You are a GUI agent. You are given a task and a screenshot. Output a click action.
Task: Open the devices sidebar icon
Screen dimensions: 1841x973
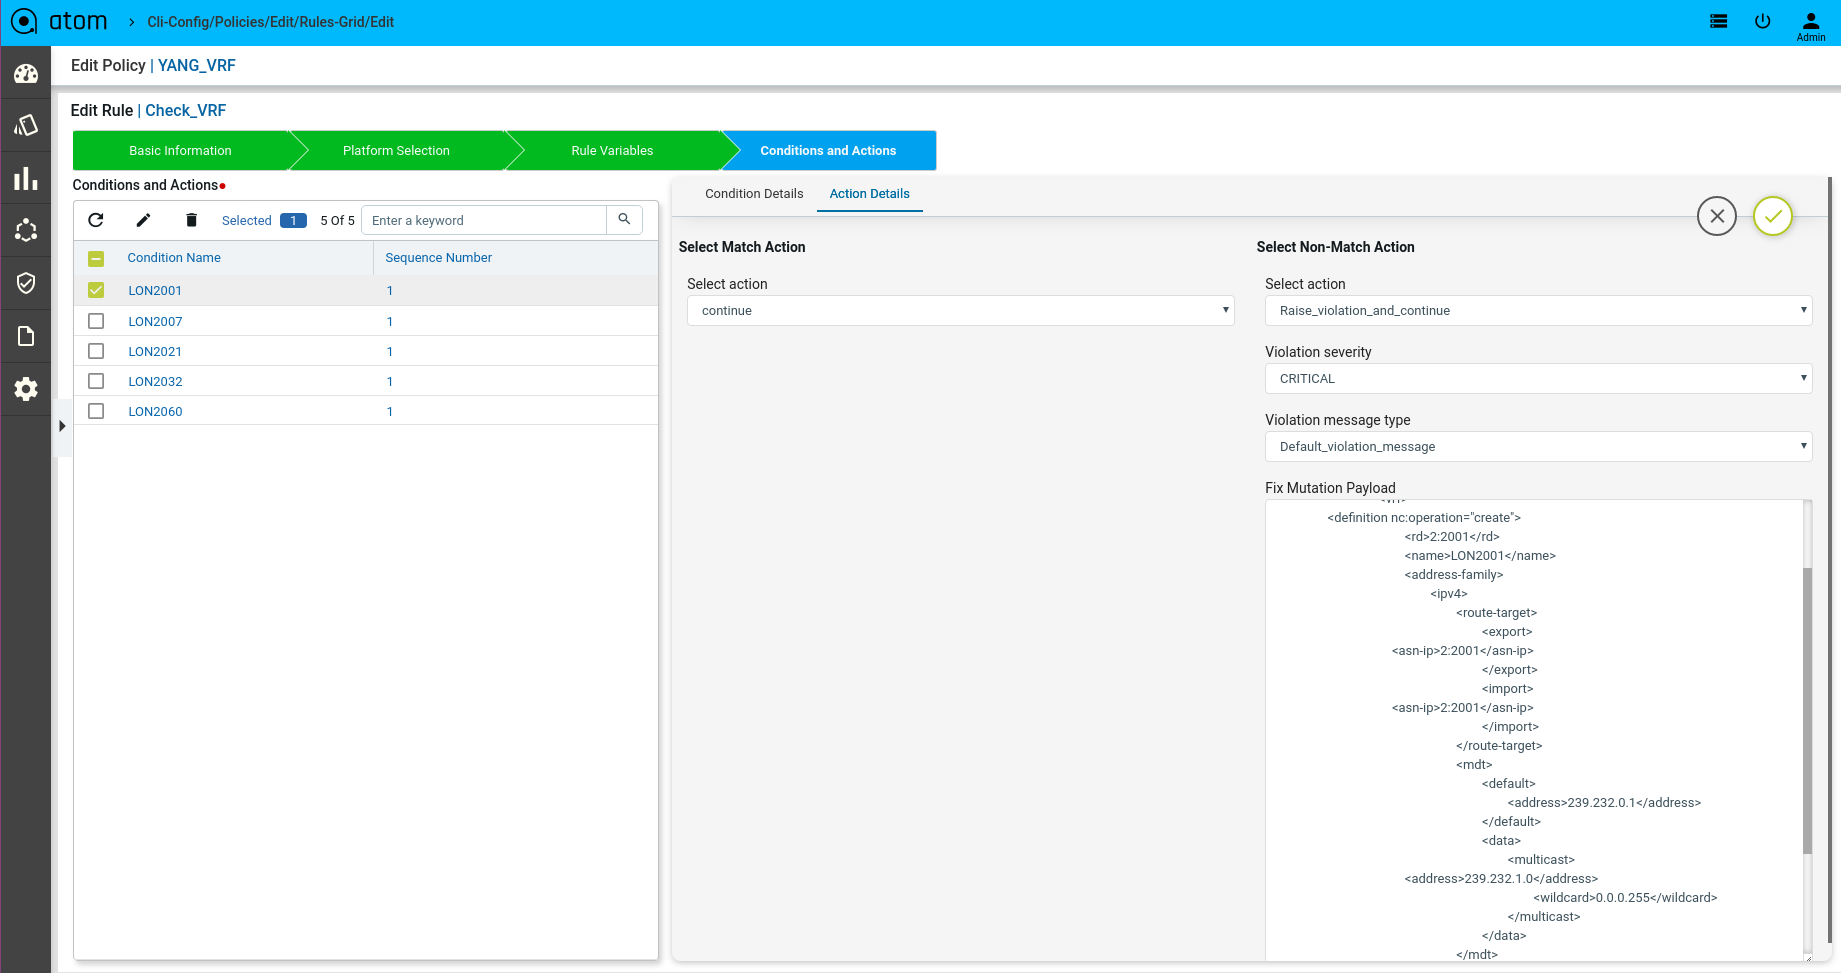(26, 125)
